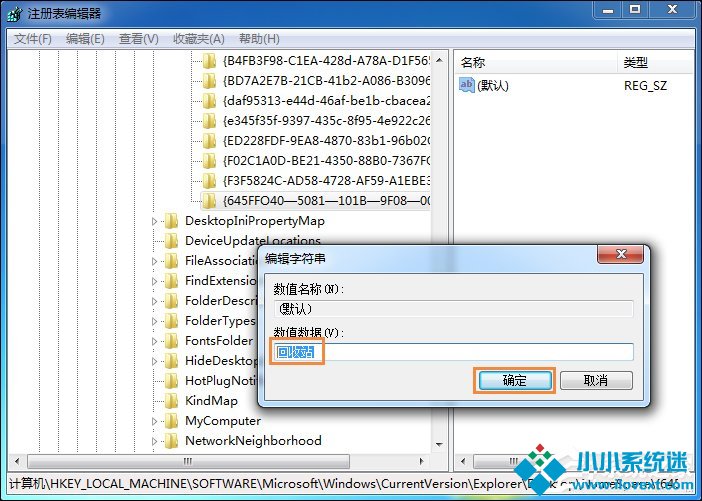Click the FolderDescriptions folder icon

click(171, 300)
